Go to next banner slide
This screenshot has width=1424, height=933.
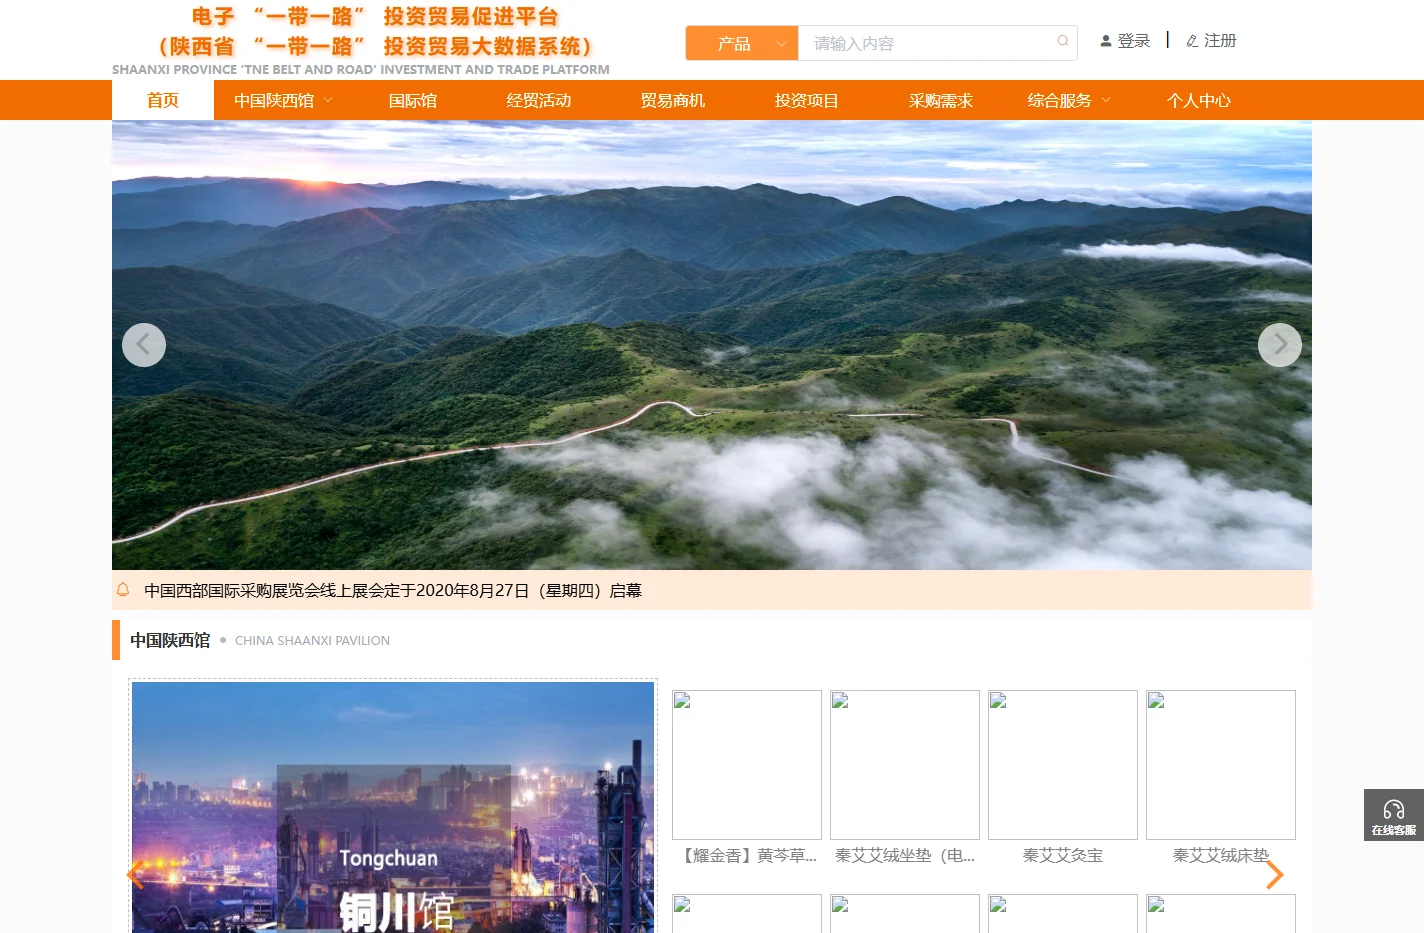[x=1280, y=345]
